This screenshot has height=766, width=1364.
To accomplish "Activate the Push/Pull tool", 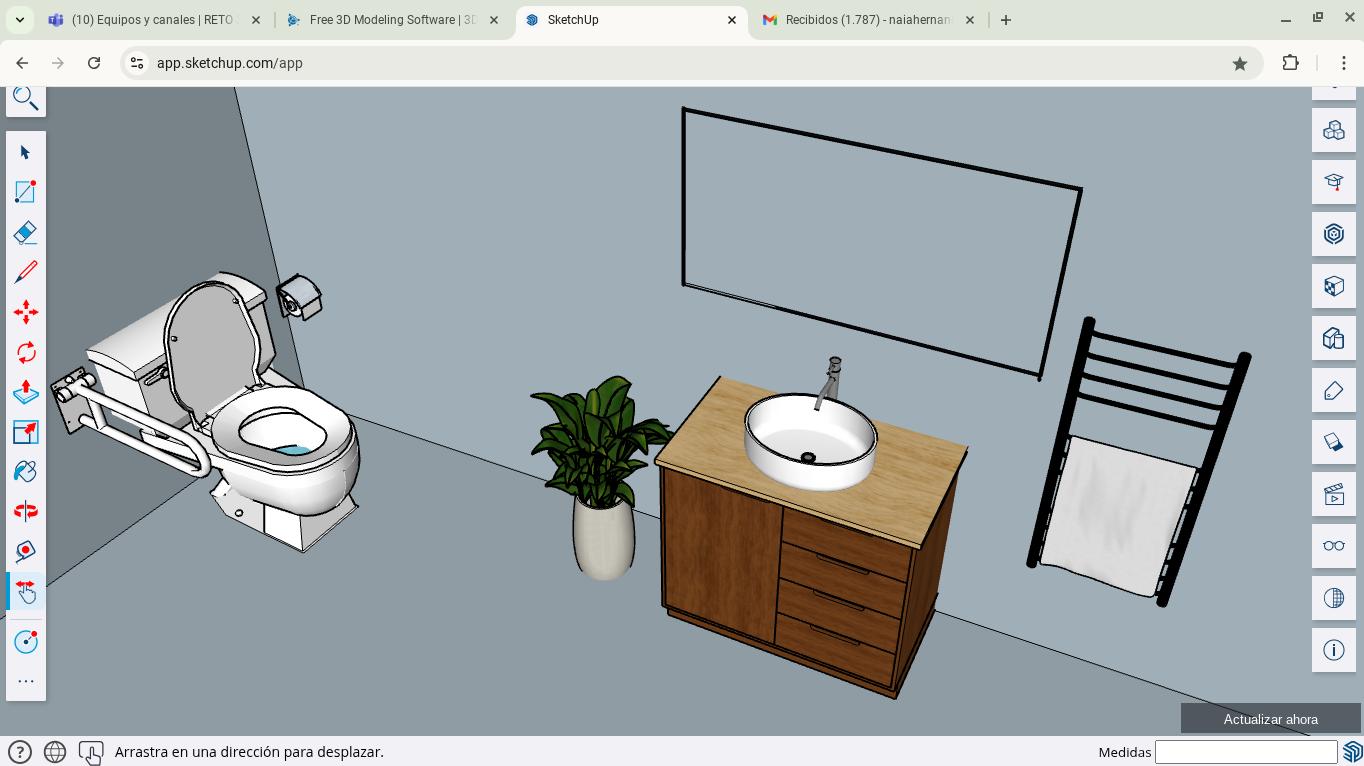I will (25, 392).
